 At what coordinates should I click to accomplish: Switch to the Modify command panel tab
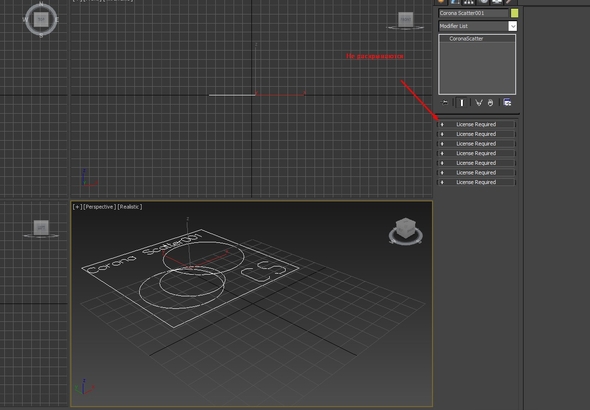(x=455, y=2)
